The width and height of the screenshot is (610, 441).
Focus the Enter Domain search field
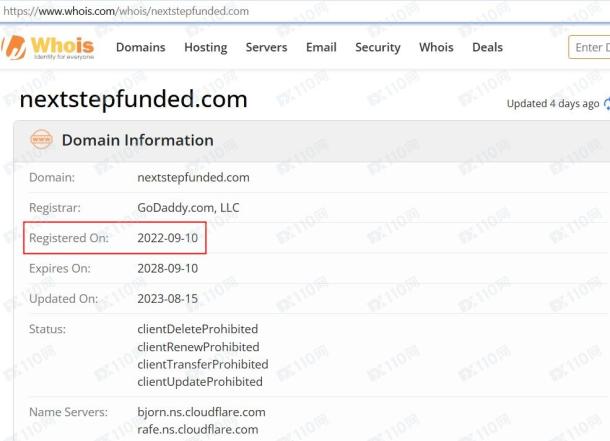[x=589, y=47]
